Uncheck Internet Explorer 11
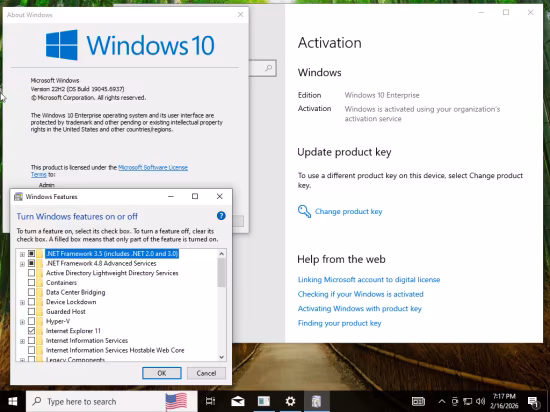Viewport: 550px width, 412px height. (31, 330)
